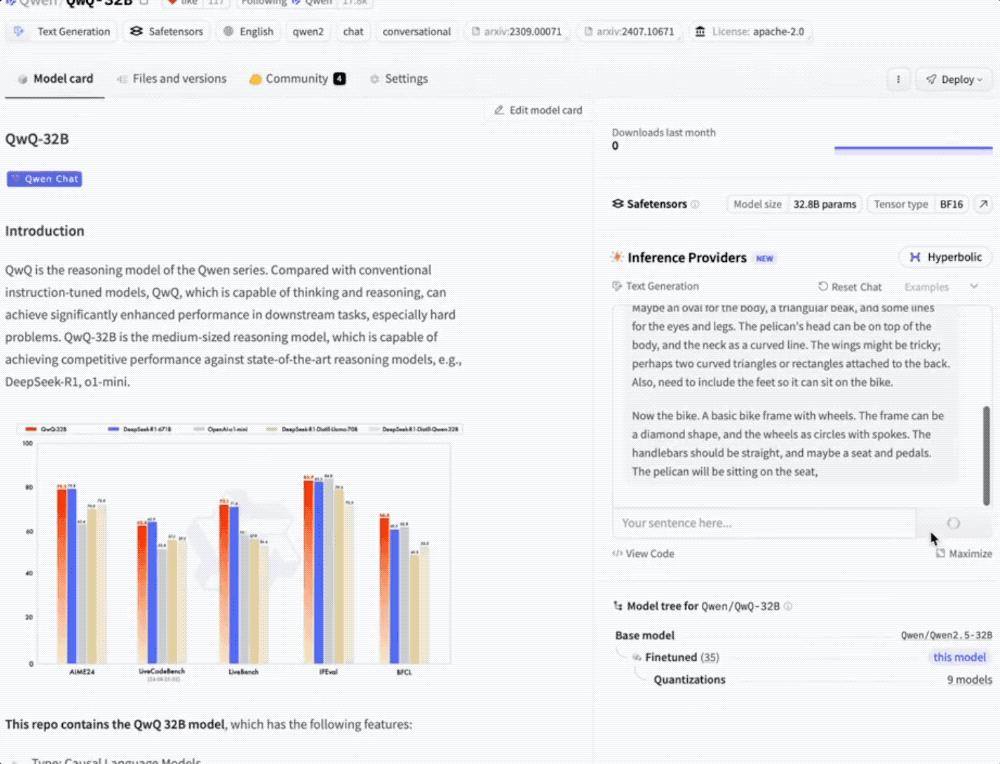
Task: Open the arxiv:2309.00071 paper tag
Action: click(517, 31)
